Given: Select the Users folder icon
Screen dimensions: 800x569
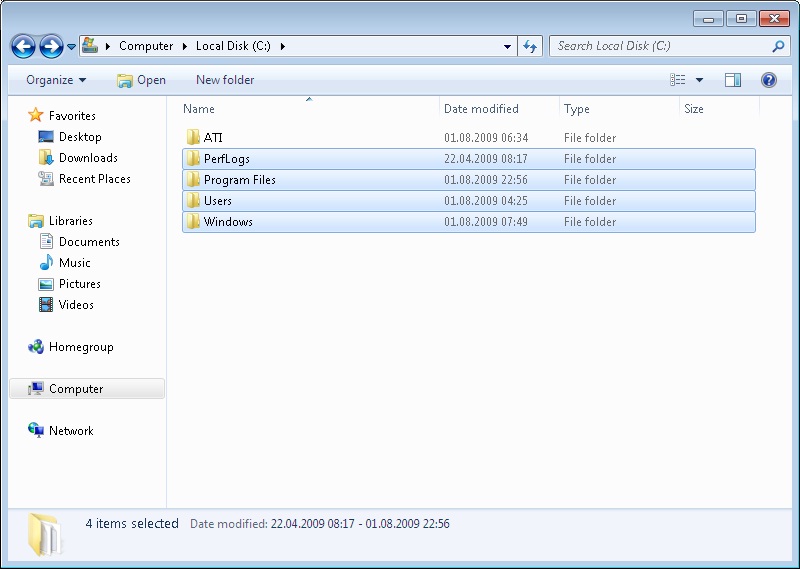Looking at the screenshot, I should coord(193,200).
